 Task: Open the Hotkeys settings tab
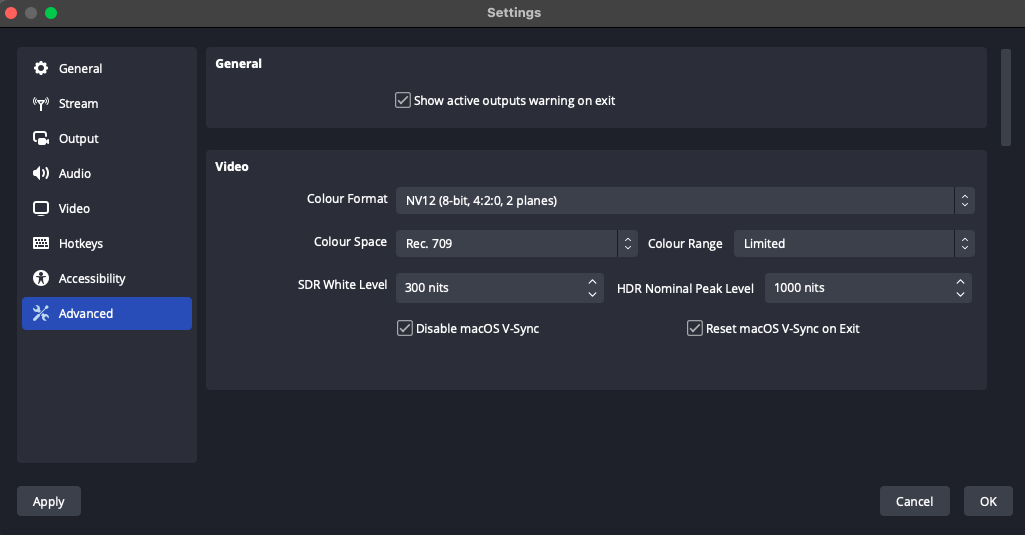80,244
